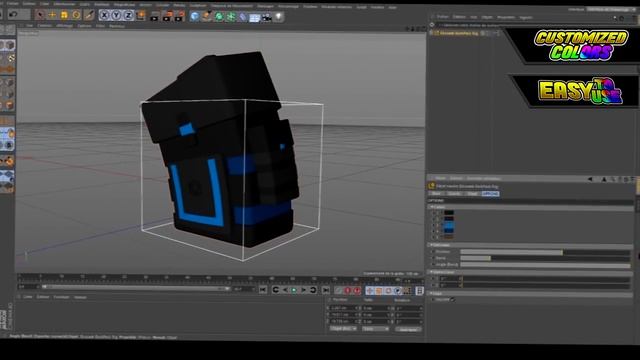
Task: Click the red record keyframe button
Action: pos(348,290)
